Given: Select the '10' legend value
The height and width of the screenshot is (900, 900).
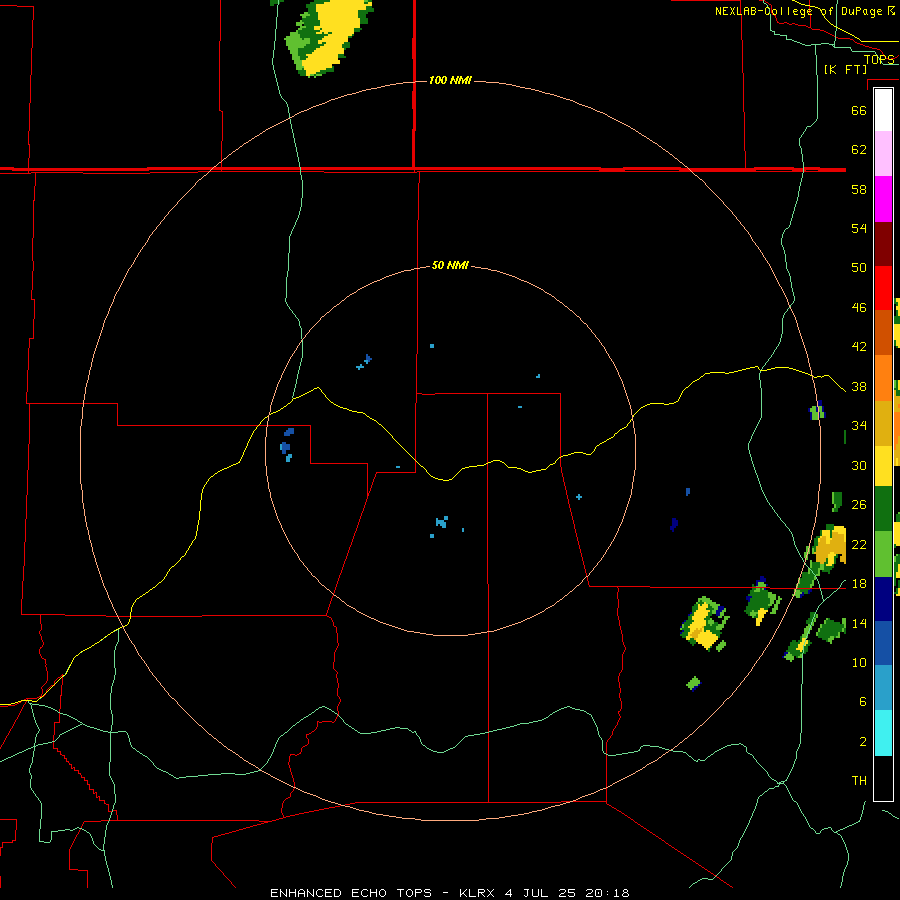Looking at the screenshot, I should pyautogui.click(x=859, y=662).
